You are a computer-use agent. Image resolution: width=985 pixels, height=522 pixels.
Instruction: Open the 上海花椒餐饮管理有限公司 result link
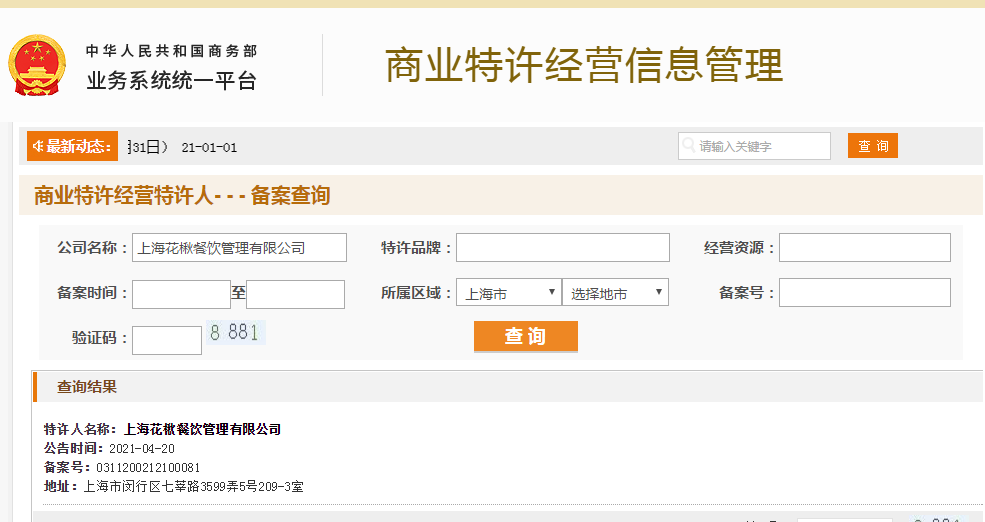[202, 429]
